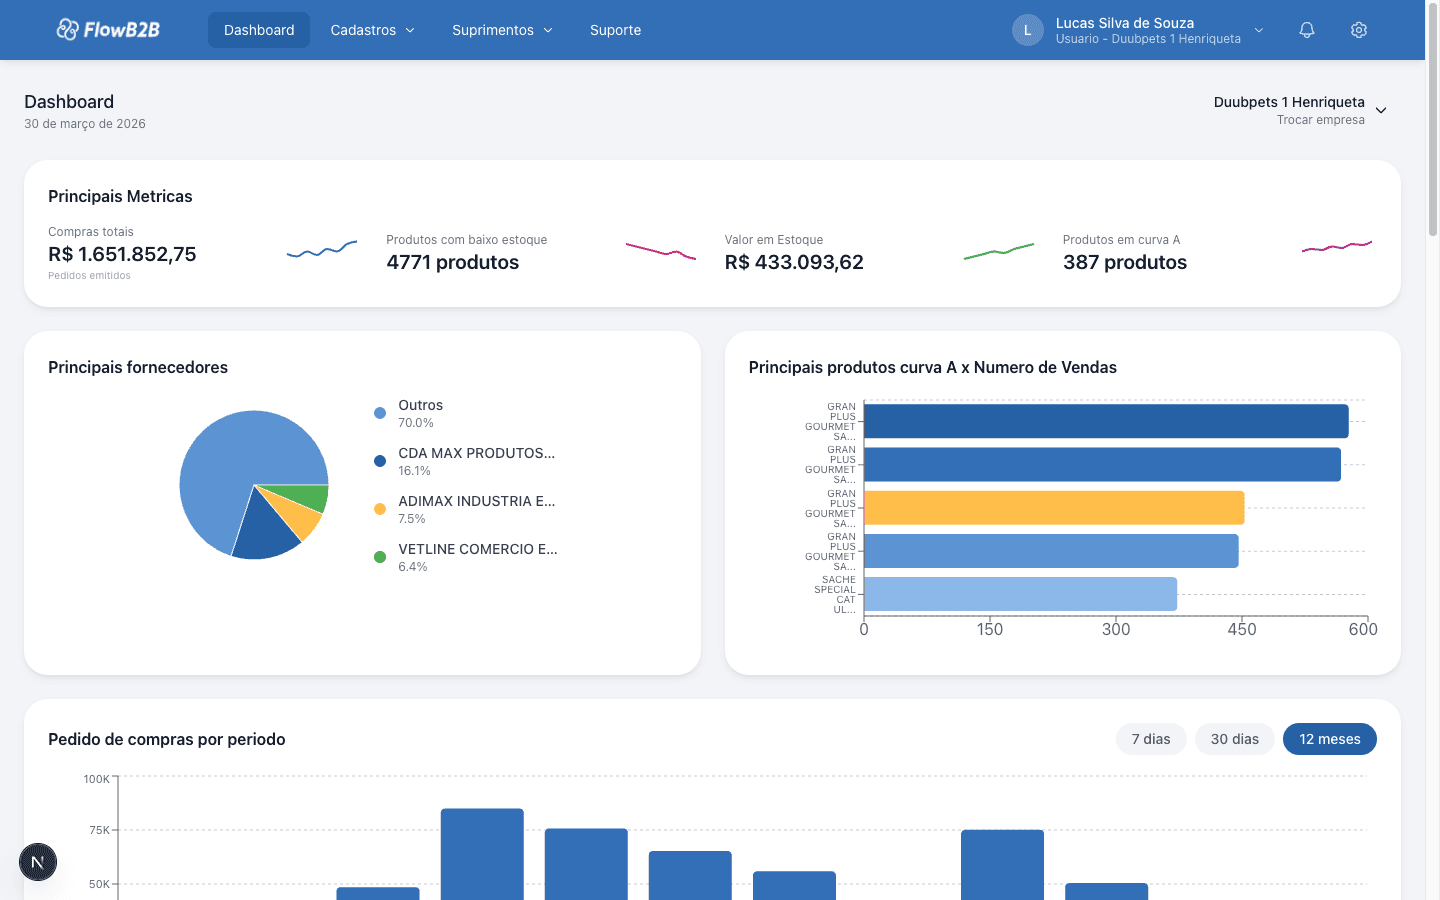Image resolution: width=1440 pixels, height=900 pixels.
Task: Click the 'R$ 1.651.852,75' value
Action: click(x=122, y=254)
